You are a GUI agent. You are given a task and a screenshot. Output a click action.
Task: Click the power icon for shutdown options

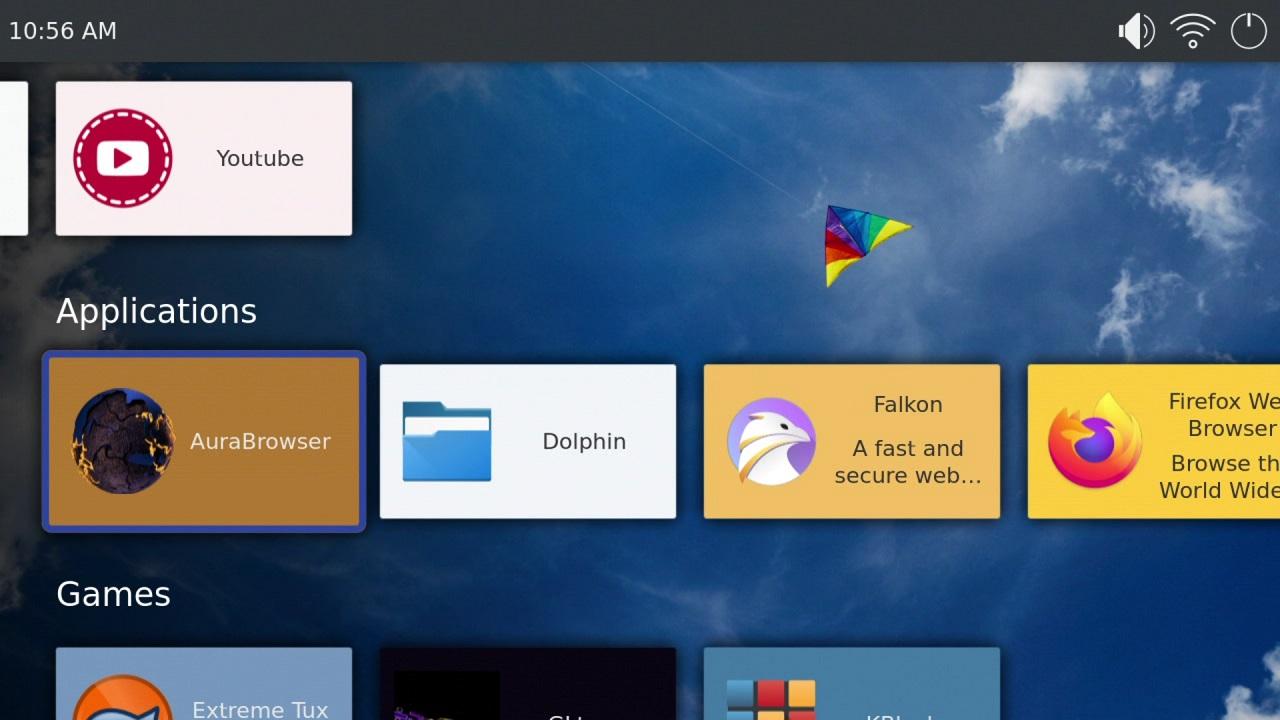click(1248, 31)
